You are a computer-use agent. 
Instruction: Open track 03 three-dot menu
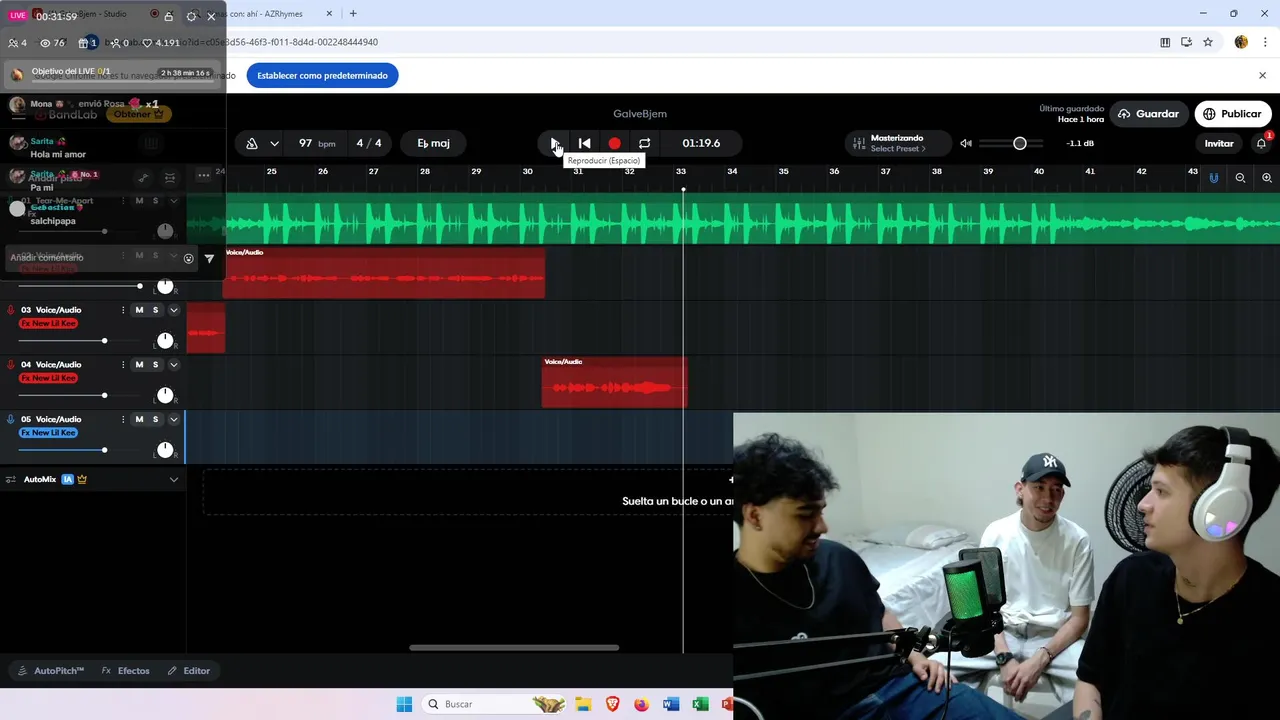(x=123, y=310)
